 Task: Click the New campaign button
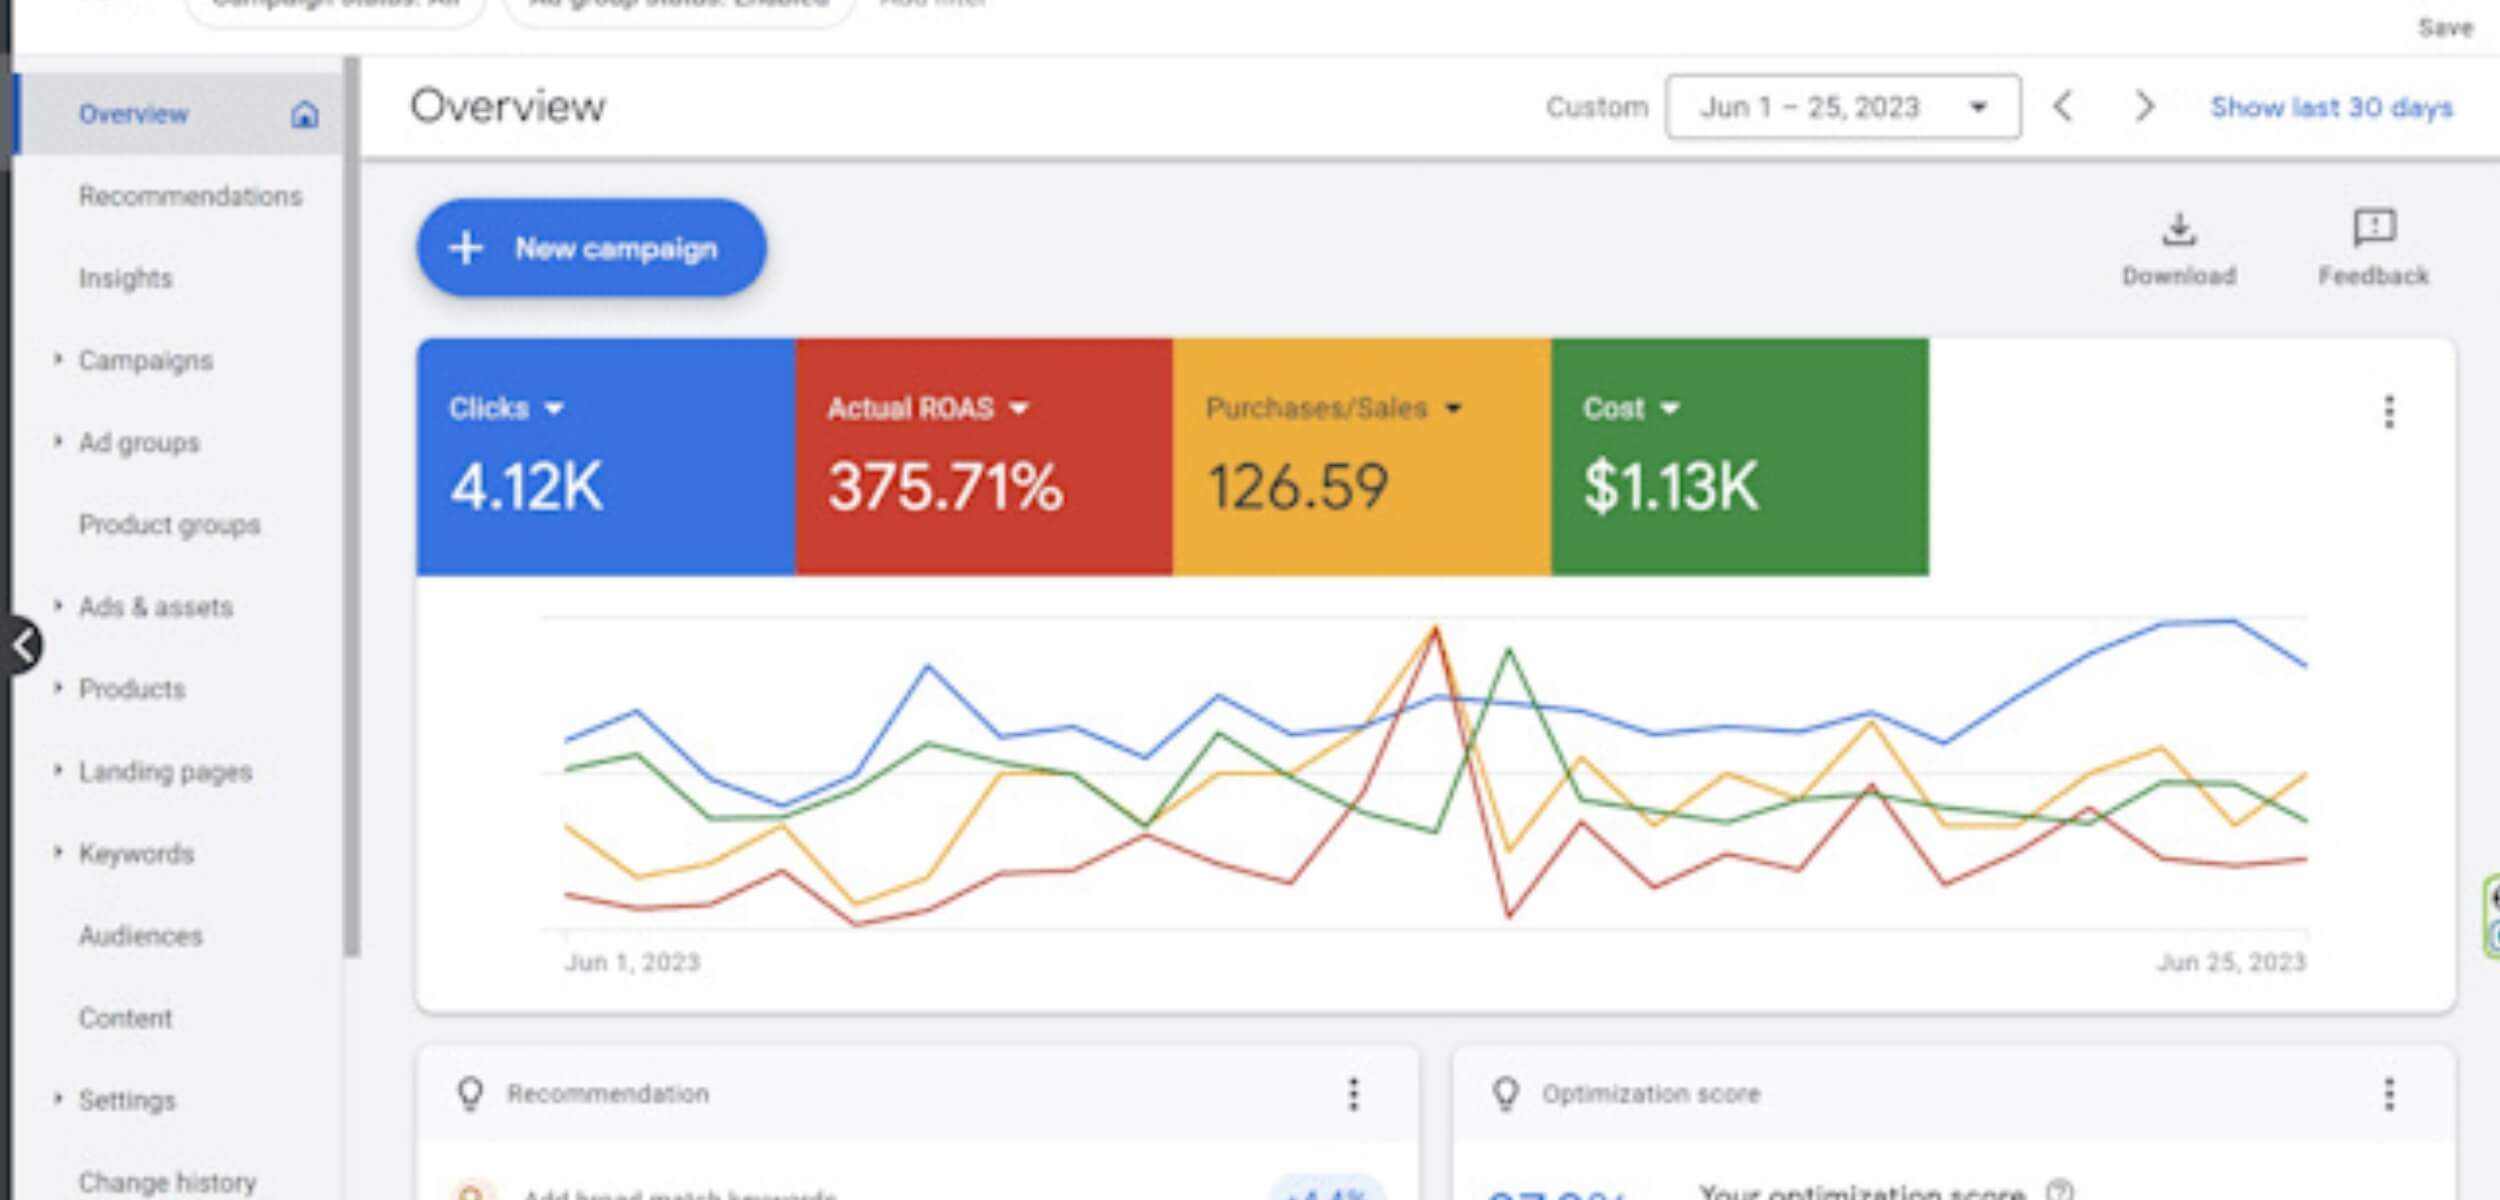pos(591,248)
